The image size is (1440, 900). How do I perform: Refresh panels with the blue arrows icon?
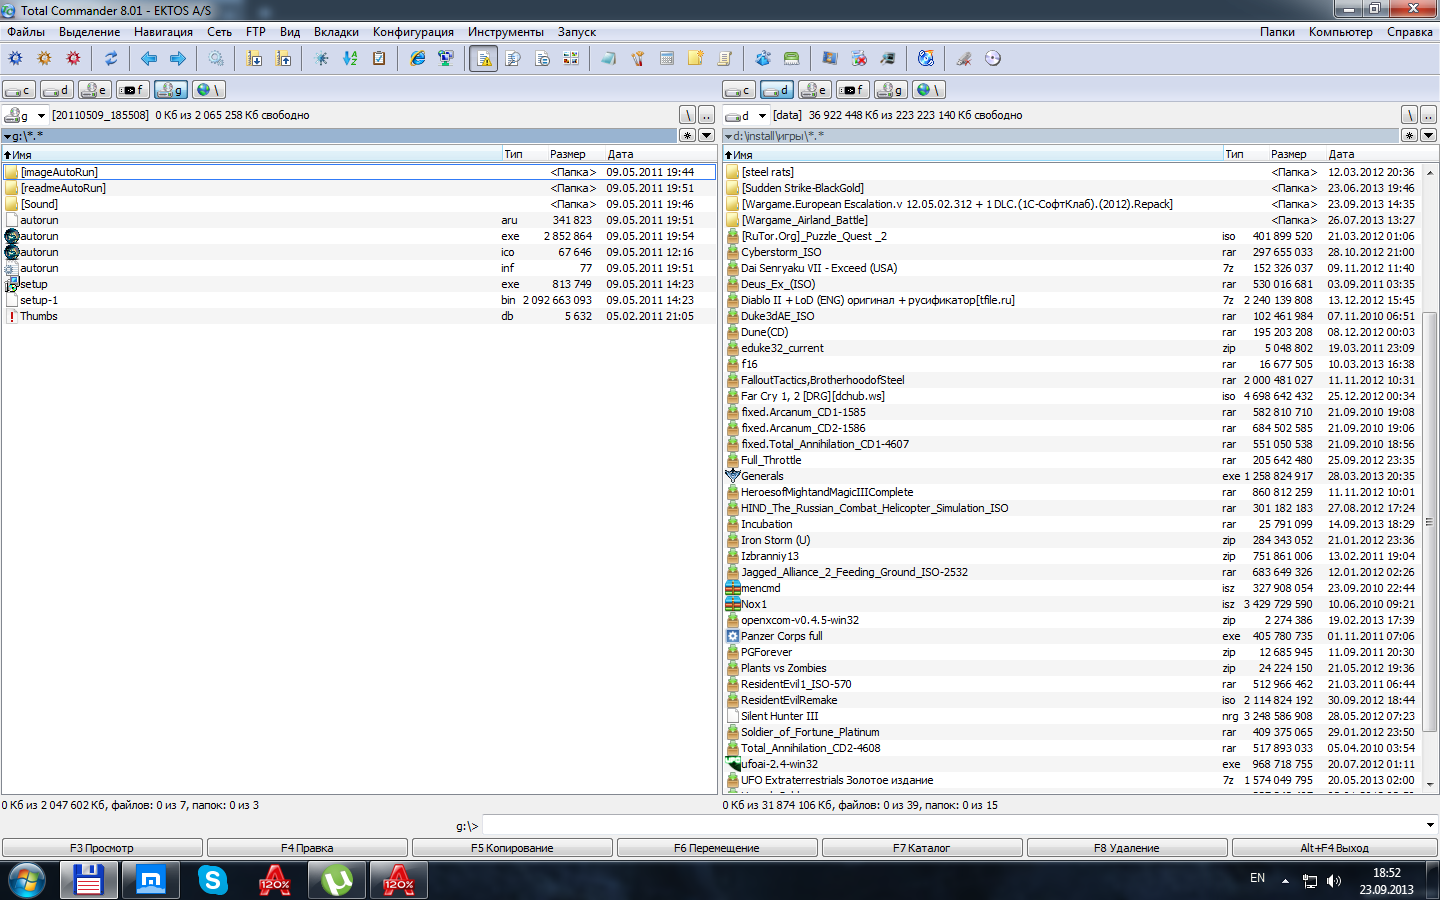[x=111, y=59]
